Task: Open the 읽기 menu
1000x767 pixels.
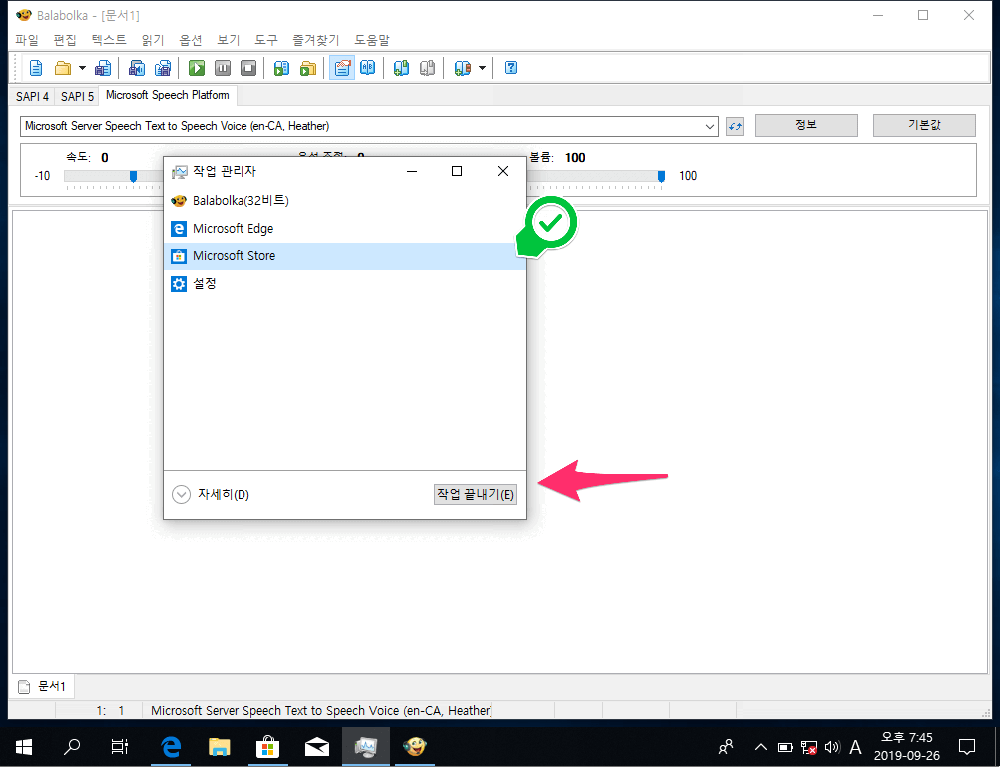Action: coord(152,40)
